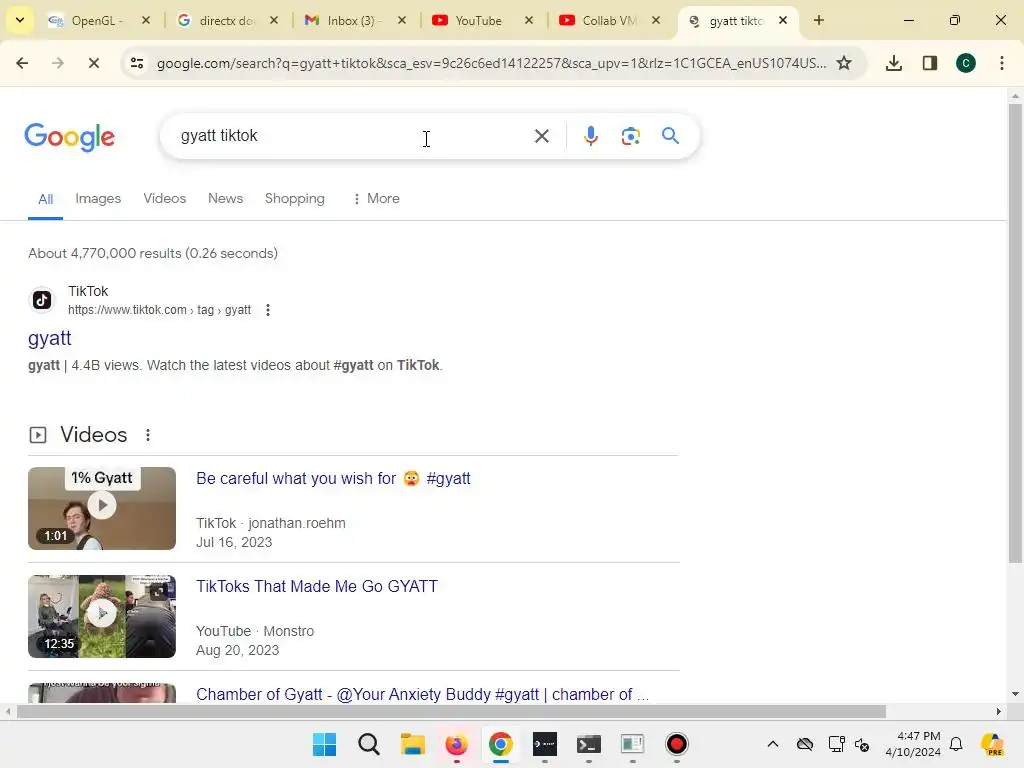This screenshot has width=1024, height=768.
Task: Open options for the Videos section
Action: [x=148, y=435]
